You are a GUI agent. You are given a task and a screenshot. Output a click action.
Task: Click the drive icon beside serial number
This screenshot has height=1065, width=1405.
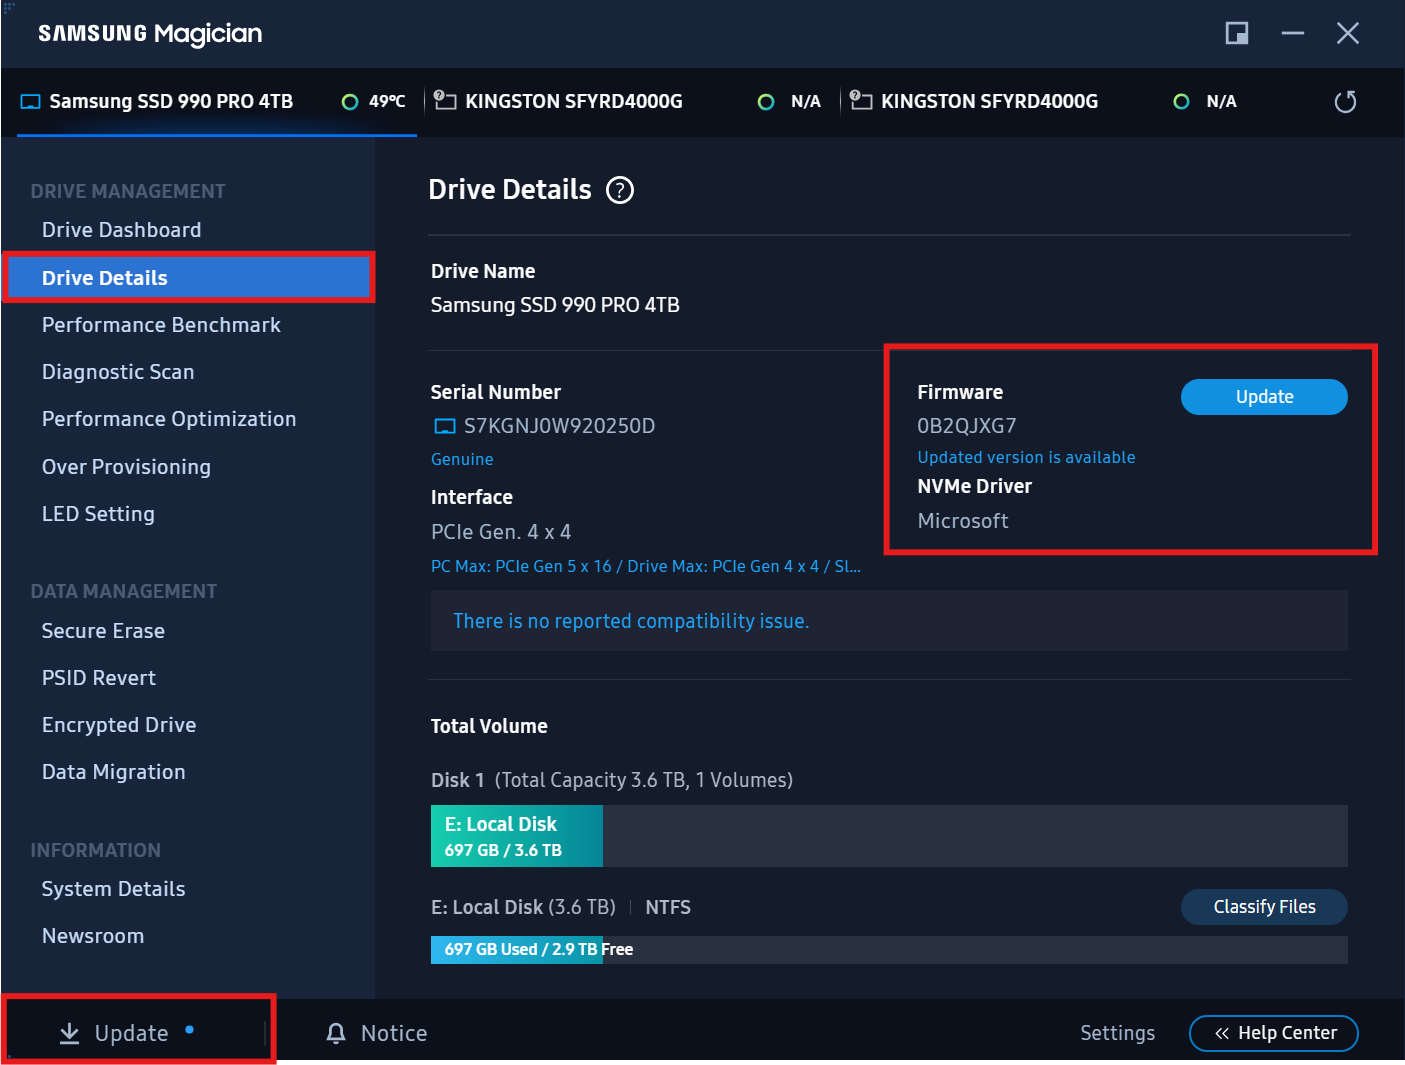[x=444, y=427]
